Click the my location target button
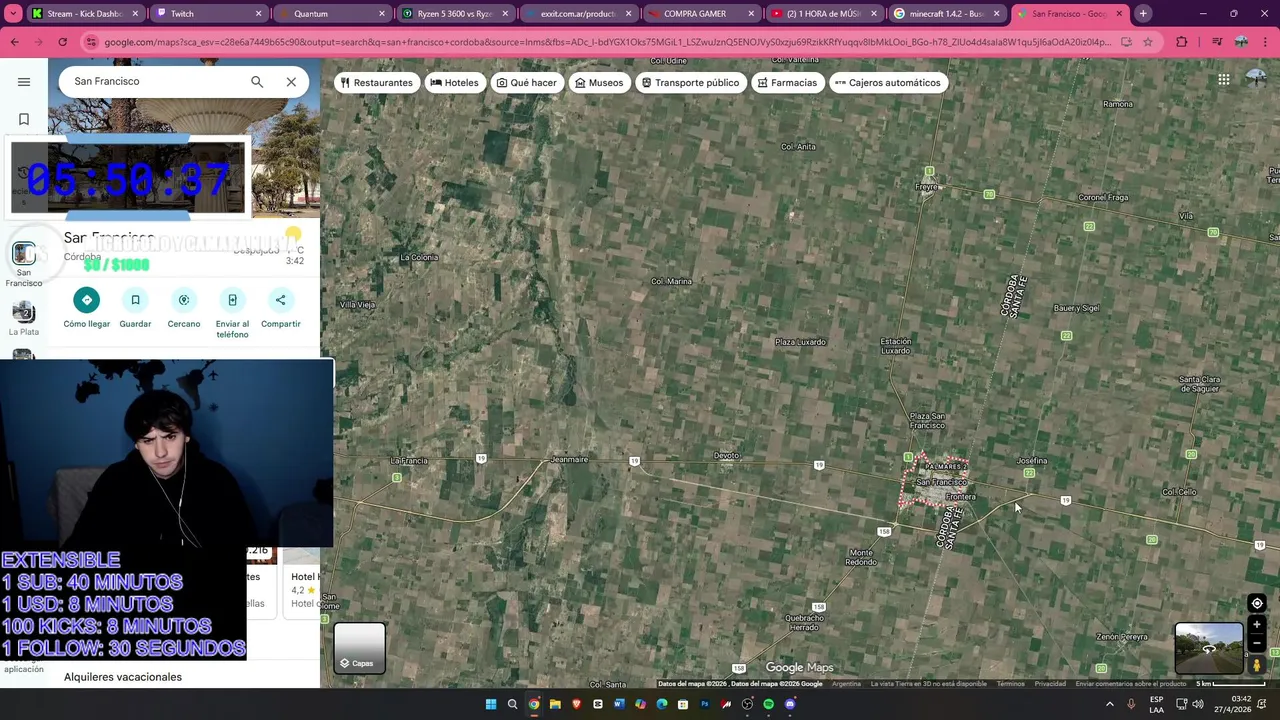1280x720 pixels. pos(1257,603)
